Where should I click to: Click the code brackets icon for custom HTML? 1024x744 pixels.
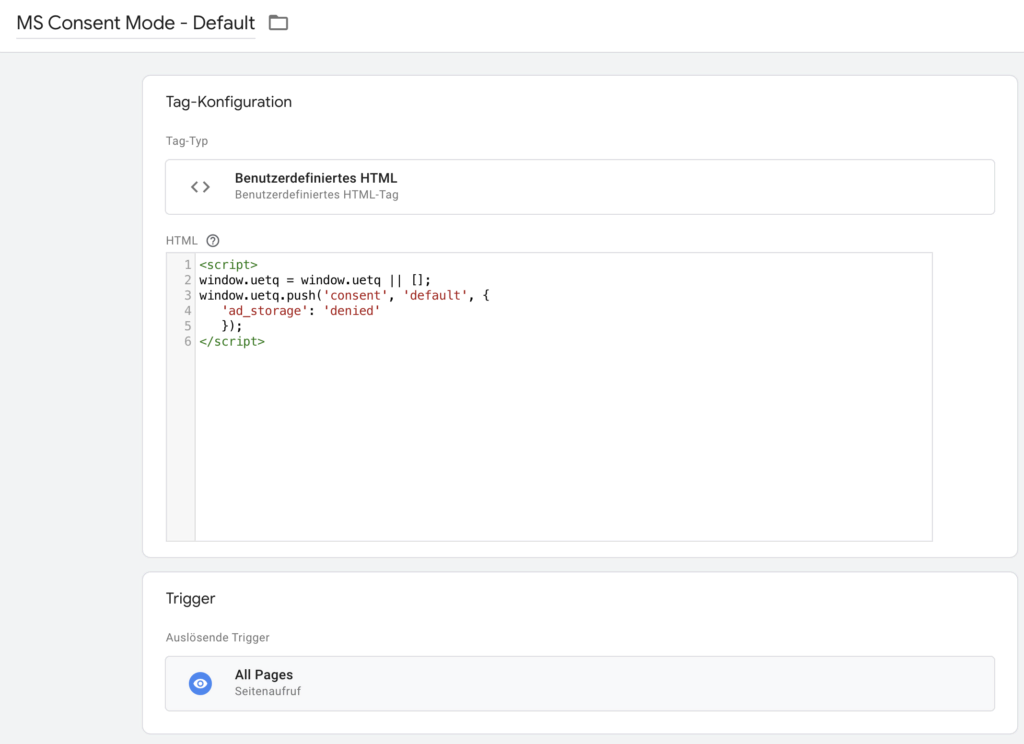(x=200, y=187)
